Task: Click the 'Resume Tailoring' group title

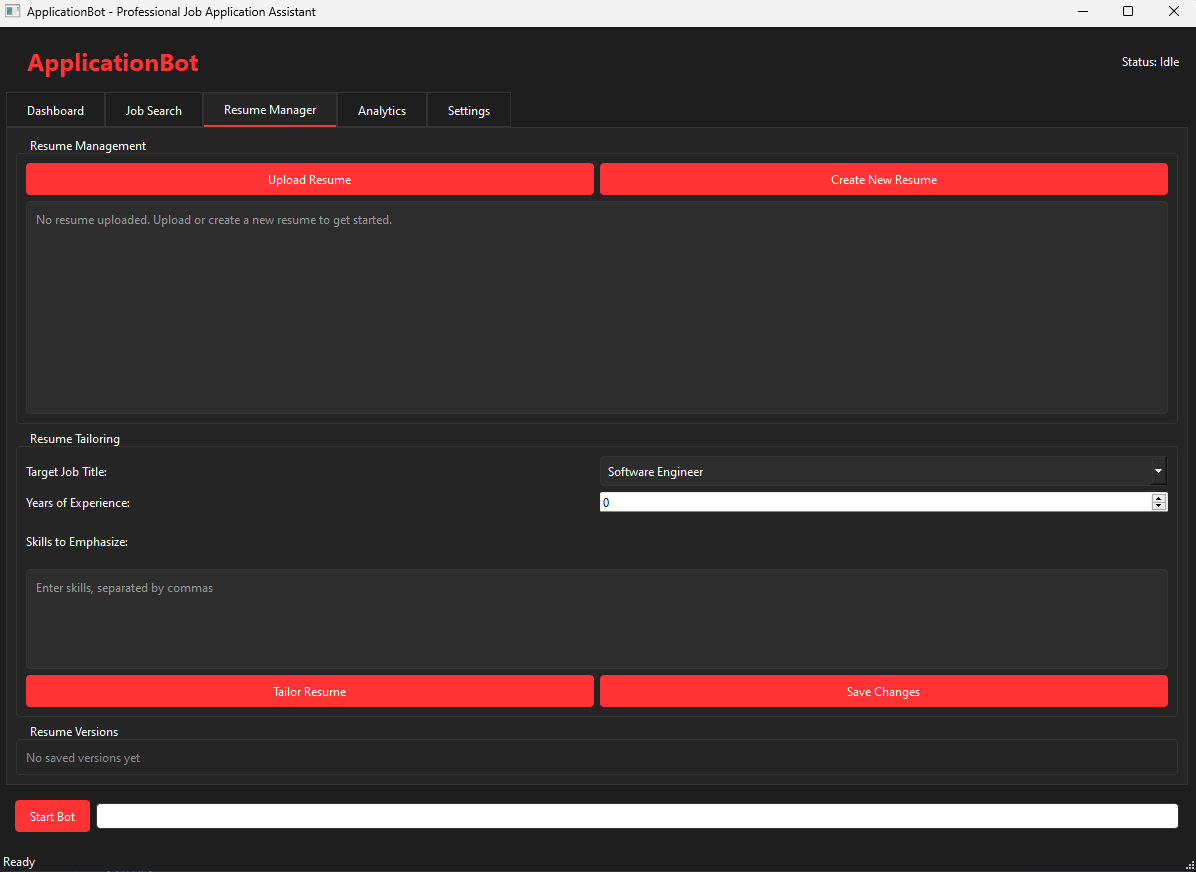Action: pos(75,439)
